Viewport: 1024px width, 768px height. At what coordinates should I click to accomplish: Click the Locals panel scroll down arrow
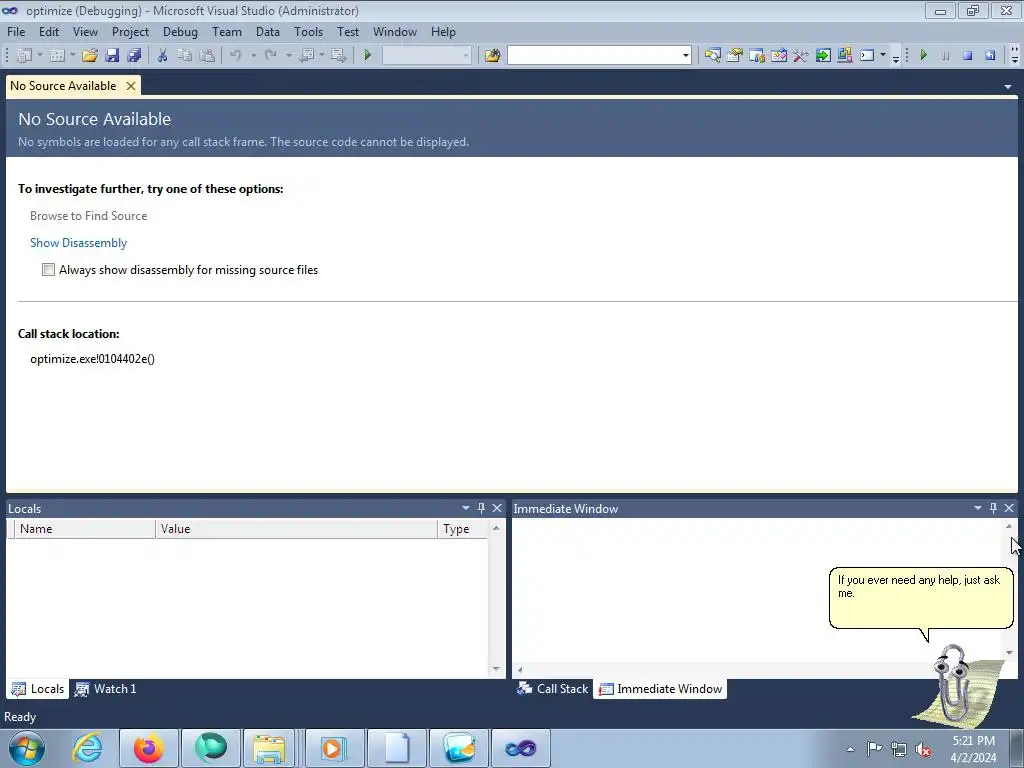(x=496, y=669)
